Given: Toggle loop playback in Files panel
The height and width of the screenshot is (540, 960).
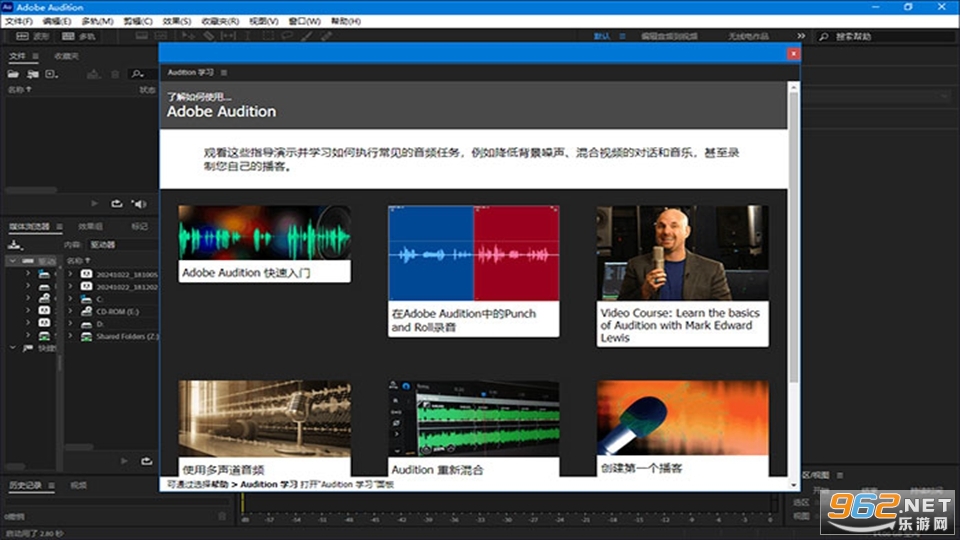Looking at the screenshot, I should pyautogui.click(x=116, y=203).
